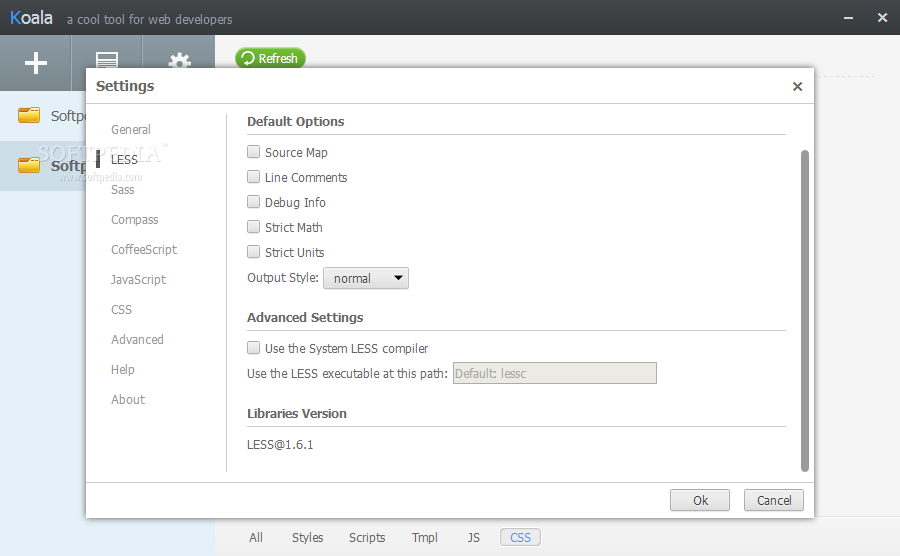Filter files by JS
The width and height of the screenshot is (900, 556).
point(474,538)
